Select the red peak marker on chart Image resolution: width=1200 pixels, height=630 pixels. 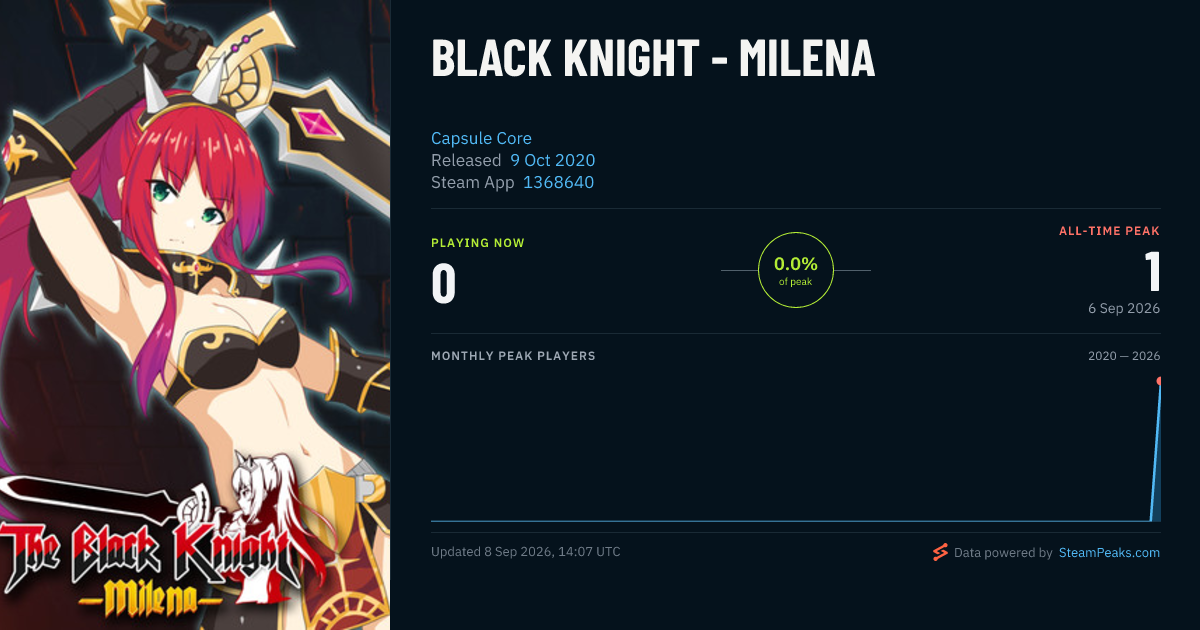1159,381
